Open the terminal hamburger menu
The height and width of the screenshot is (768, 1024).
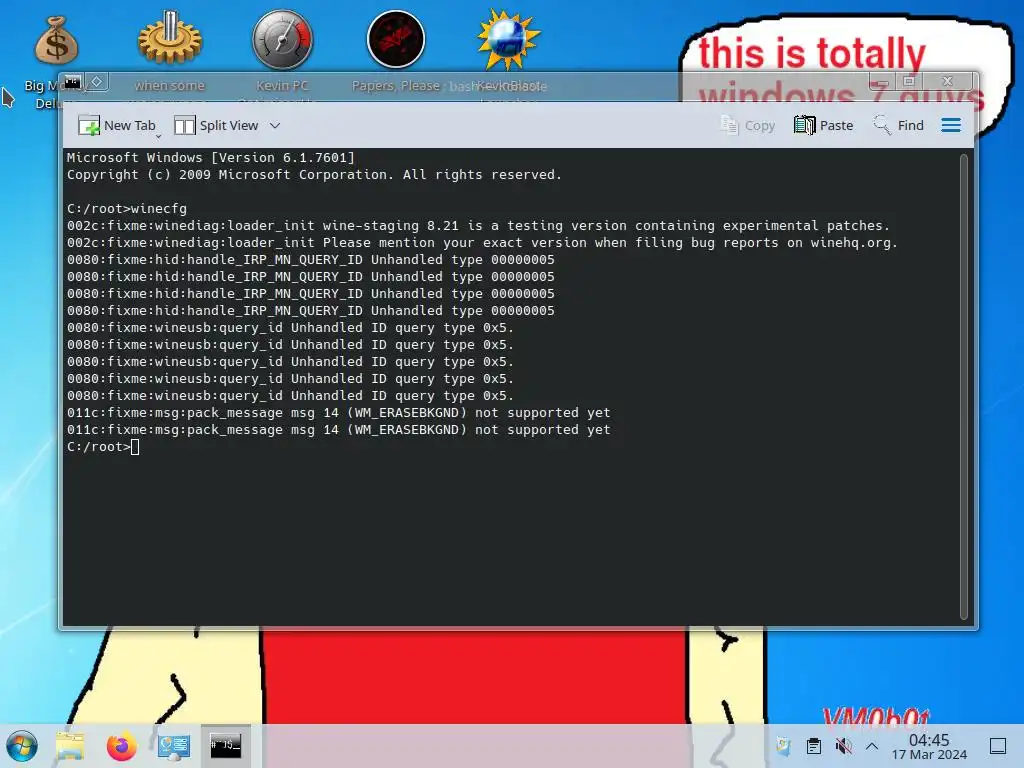[951, 125]
